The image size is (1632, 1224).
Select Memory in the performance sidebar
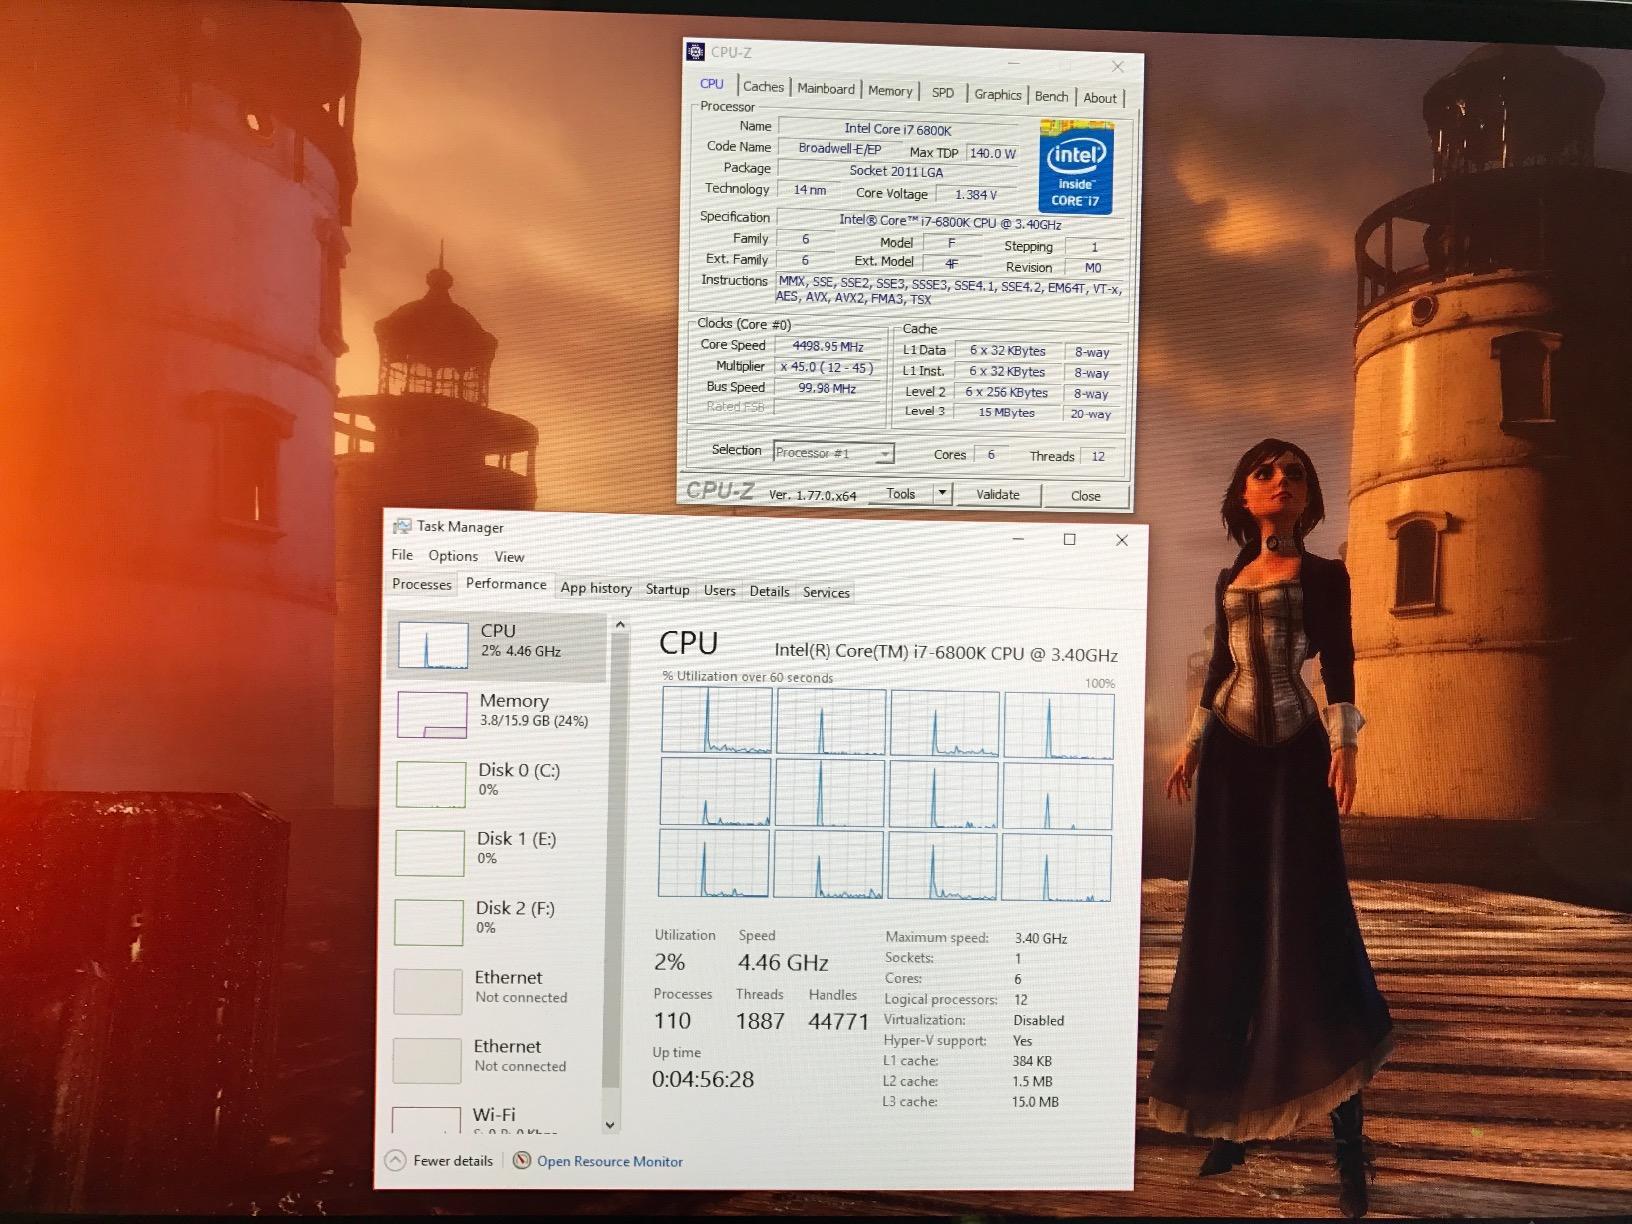tap(496, 713)
